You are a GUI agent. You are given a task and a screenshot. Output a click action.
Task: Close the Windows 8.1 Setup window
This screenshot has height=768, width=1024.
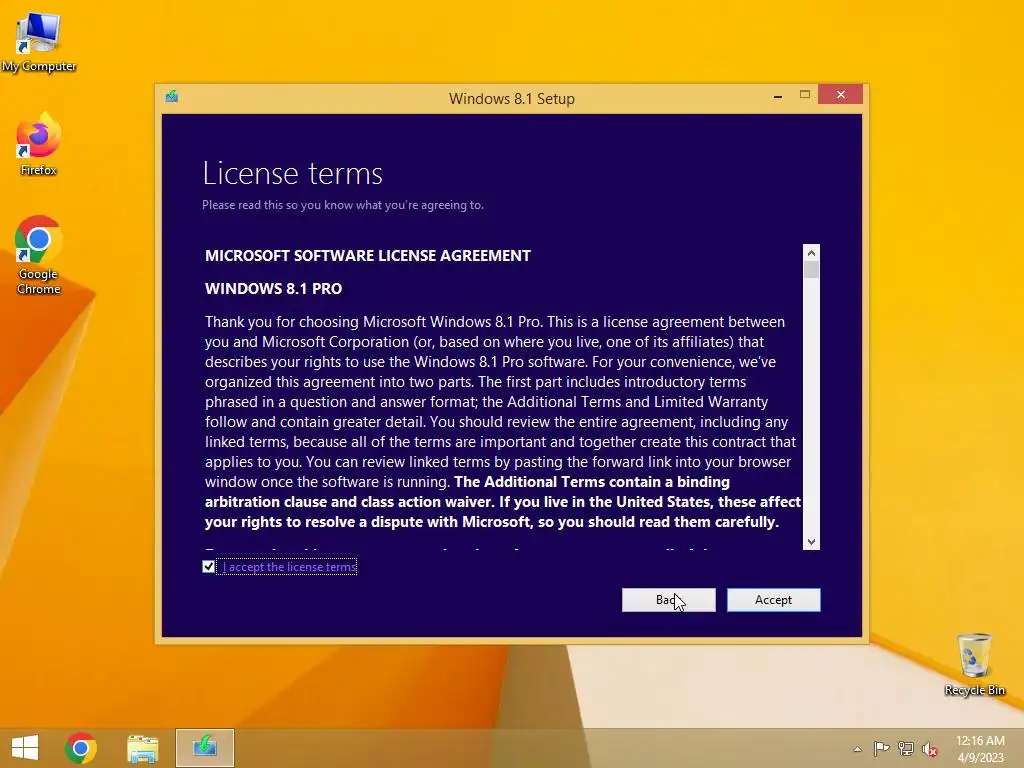(x=840, y=95)
